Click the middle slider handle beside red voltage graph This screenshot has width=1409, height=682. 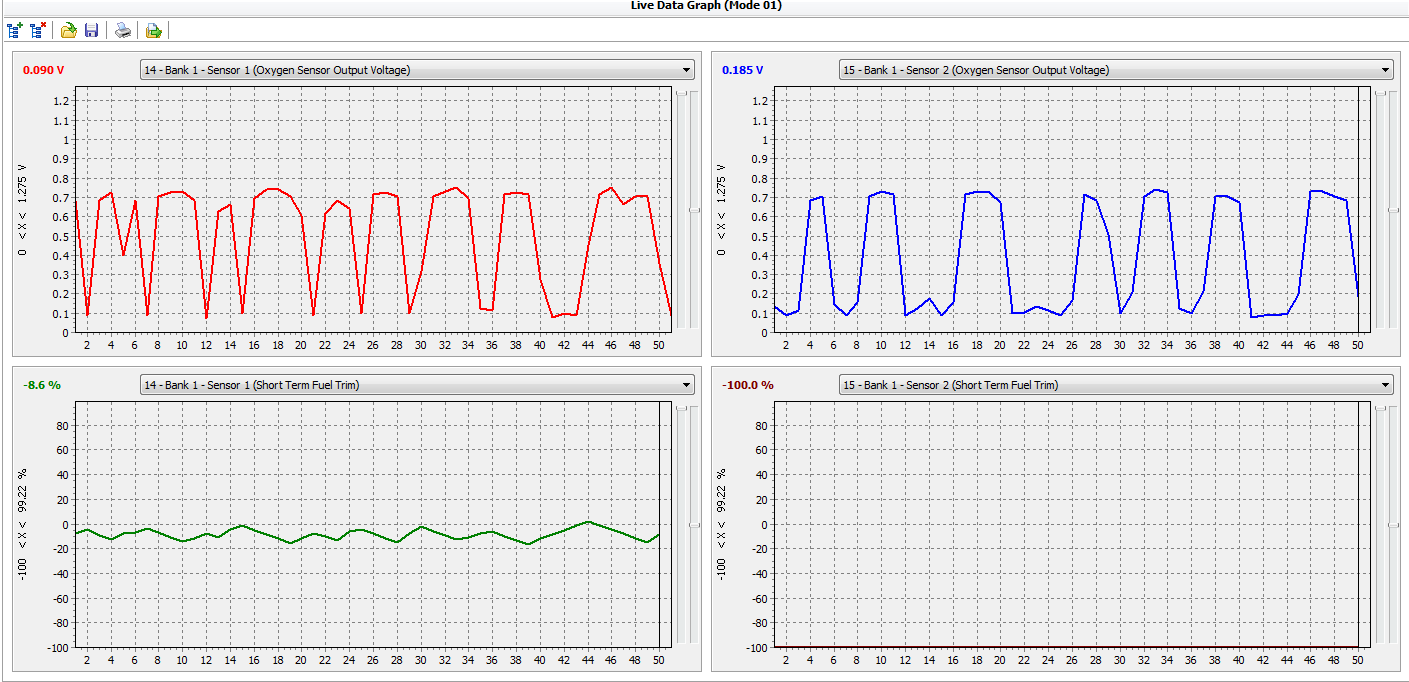click(x=694, y=210)
